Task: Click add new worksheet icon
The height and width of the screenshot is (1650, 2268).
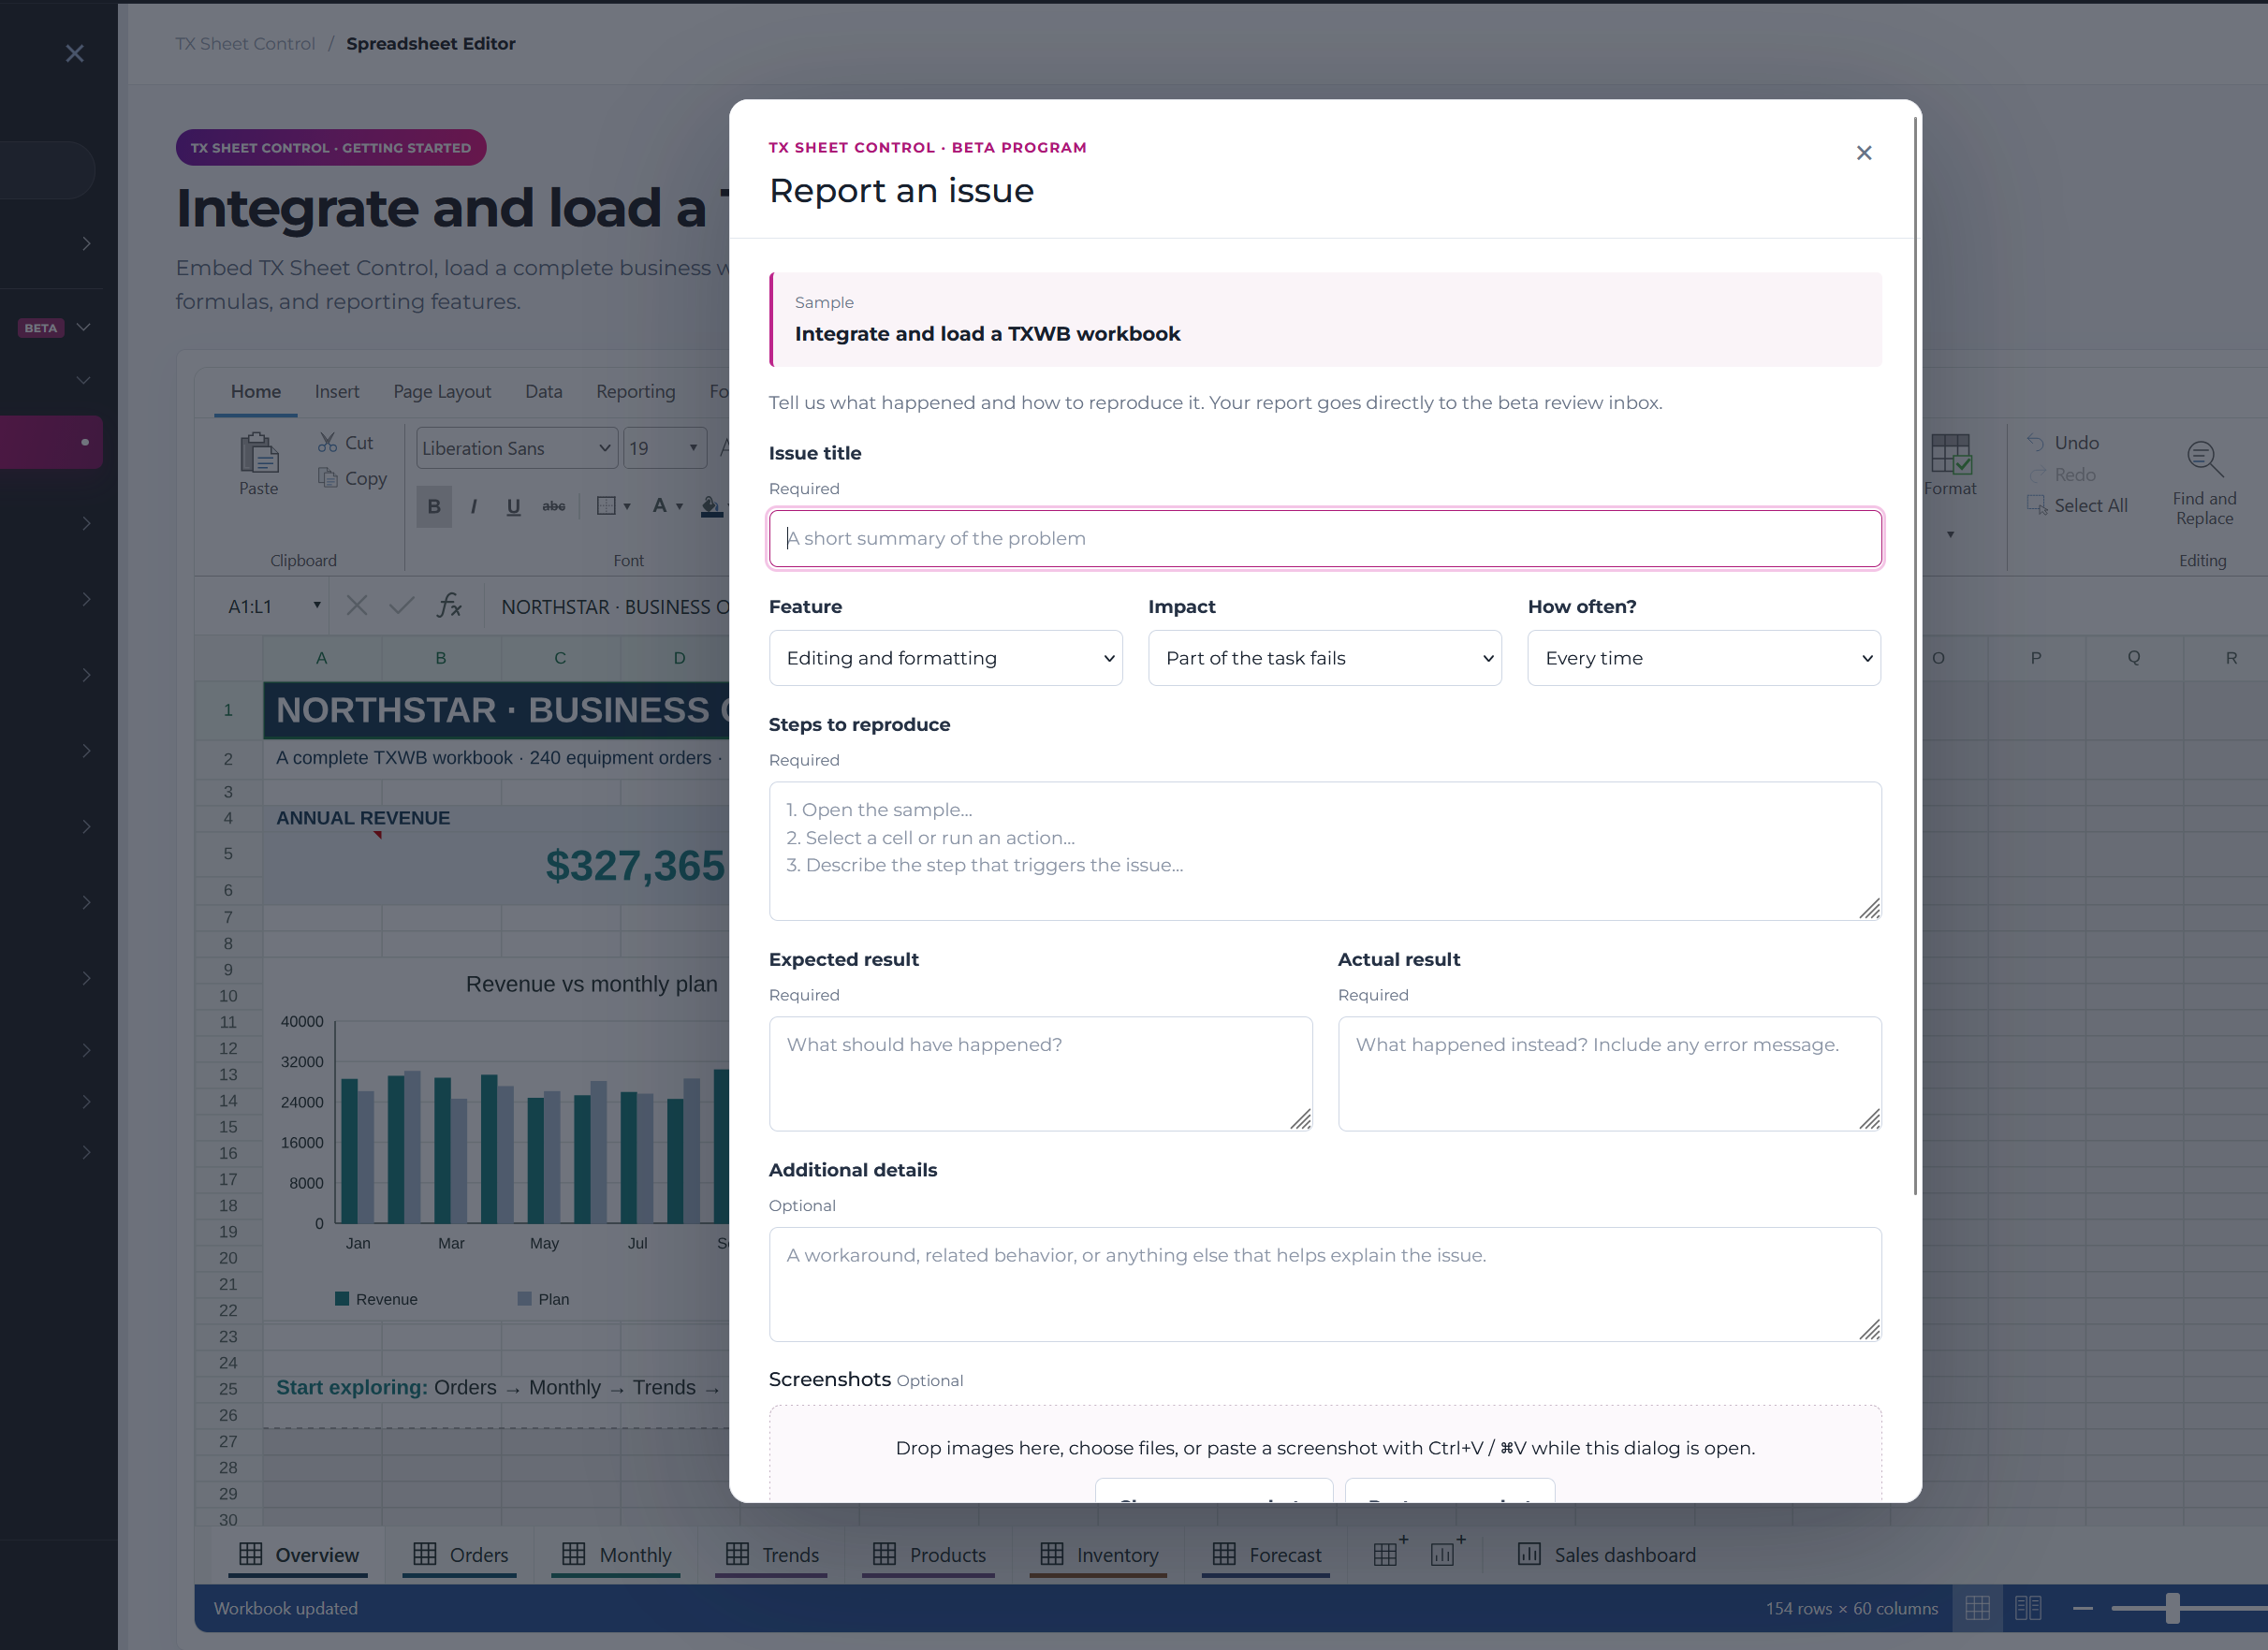Action: [1389, 1552]
